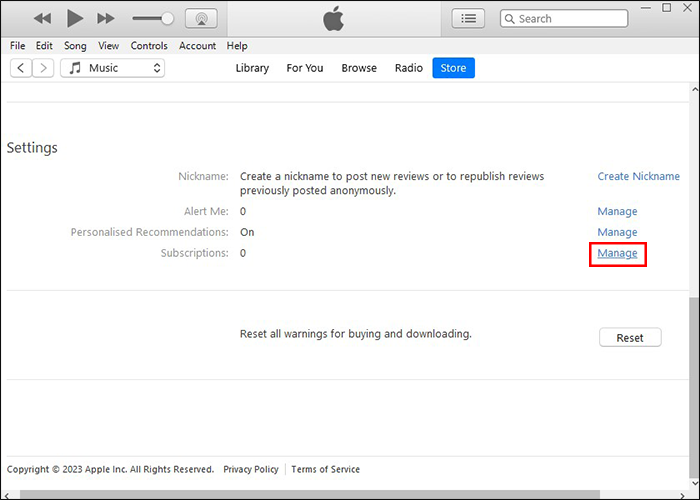This screenshot has width=700, height=500.
Task: Click Manage next to Subscriptions
Action: (x=617, y=253)
